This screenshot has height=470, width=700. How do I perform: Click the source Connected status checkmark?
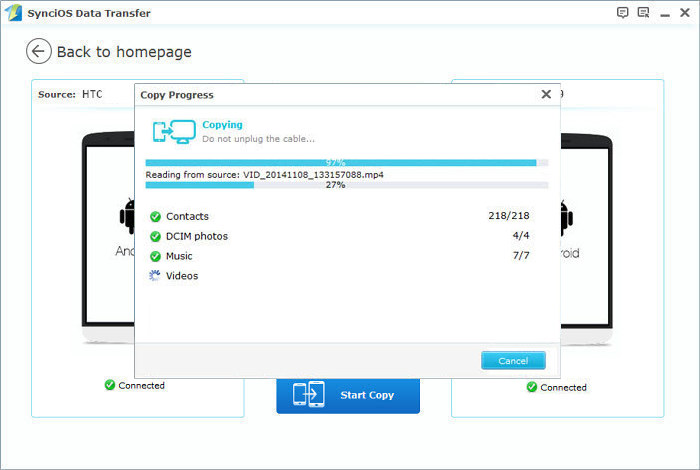pos(110,385)
